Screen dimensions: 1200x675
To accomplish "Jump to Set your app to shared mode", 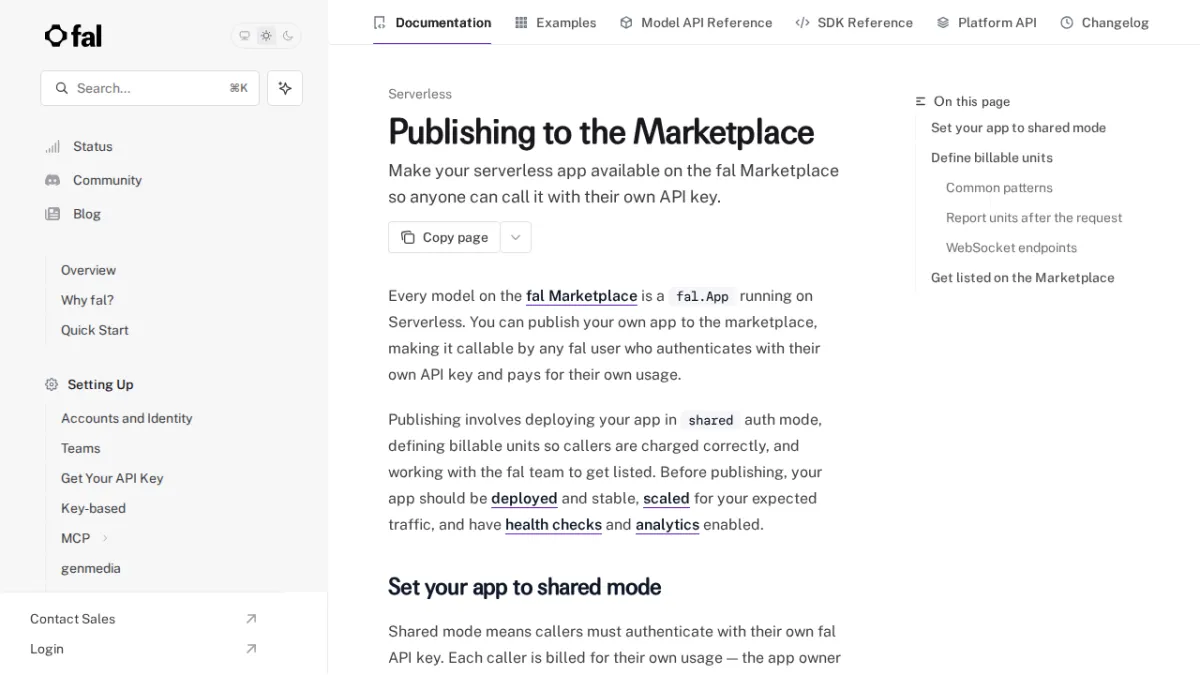I will (x=1018, y=127).
